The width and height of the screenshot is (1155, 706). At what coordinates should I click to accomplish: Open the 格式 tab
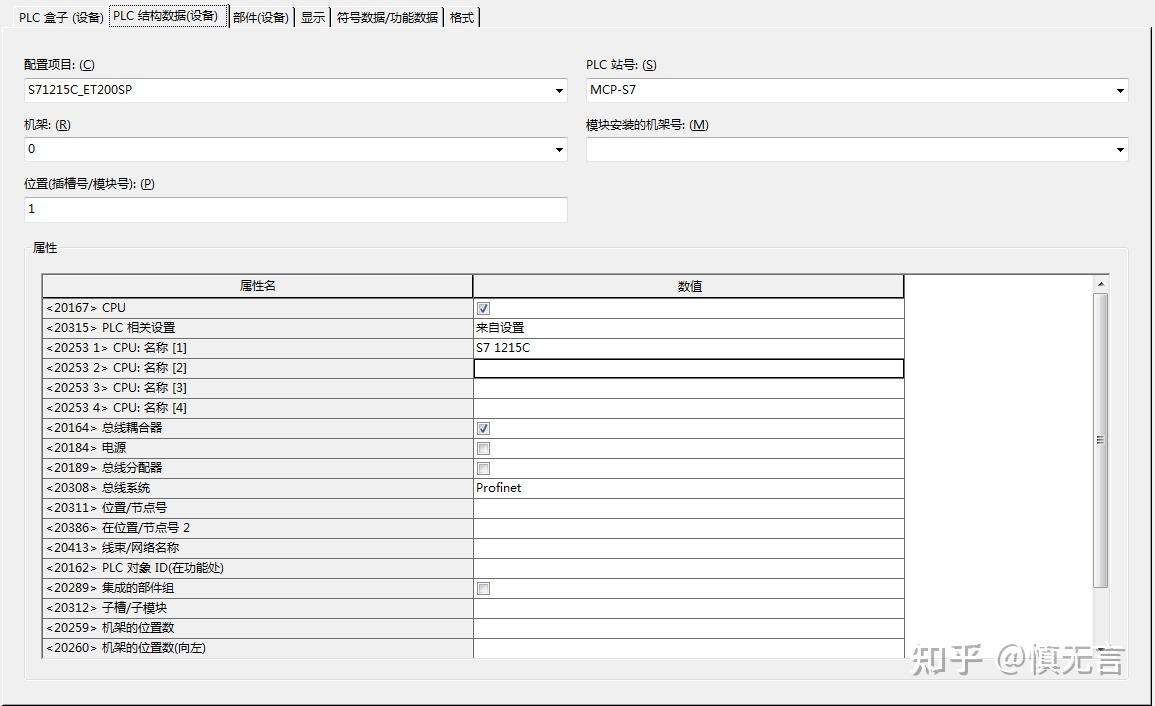click(462, 17)
